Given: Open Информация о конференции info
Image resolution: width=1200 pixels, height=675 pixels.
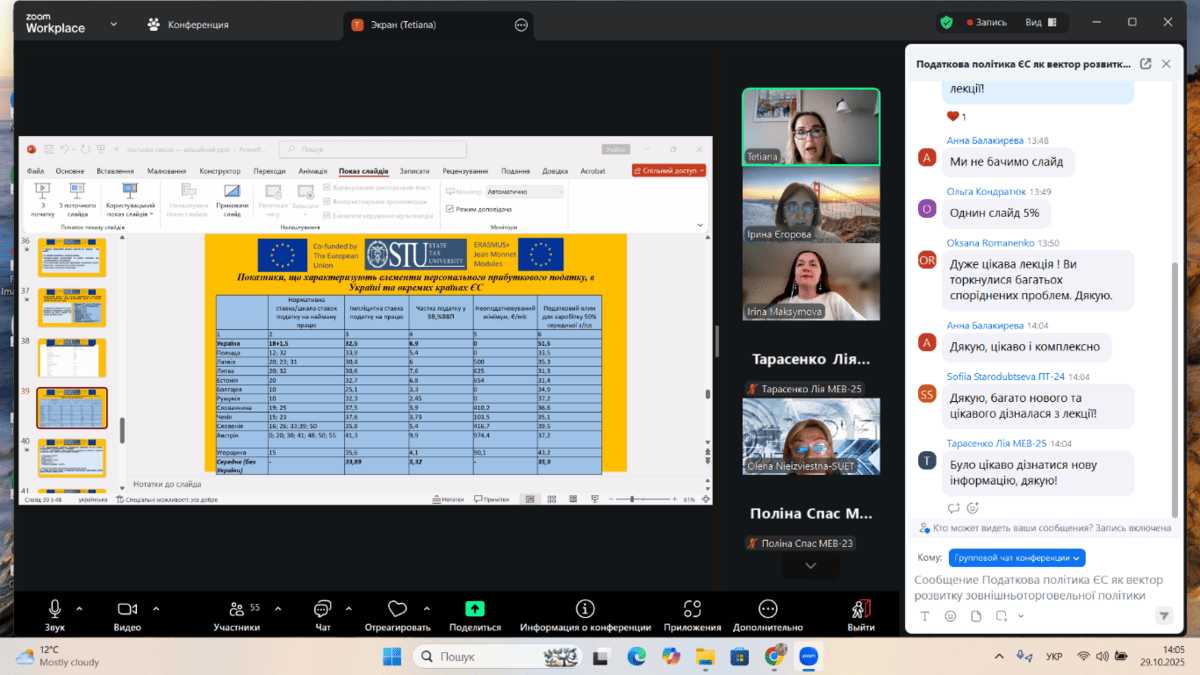Looking at the screenshot, I should 585,609.
